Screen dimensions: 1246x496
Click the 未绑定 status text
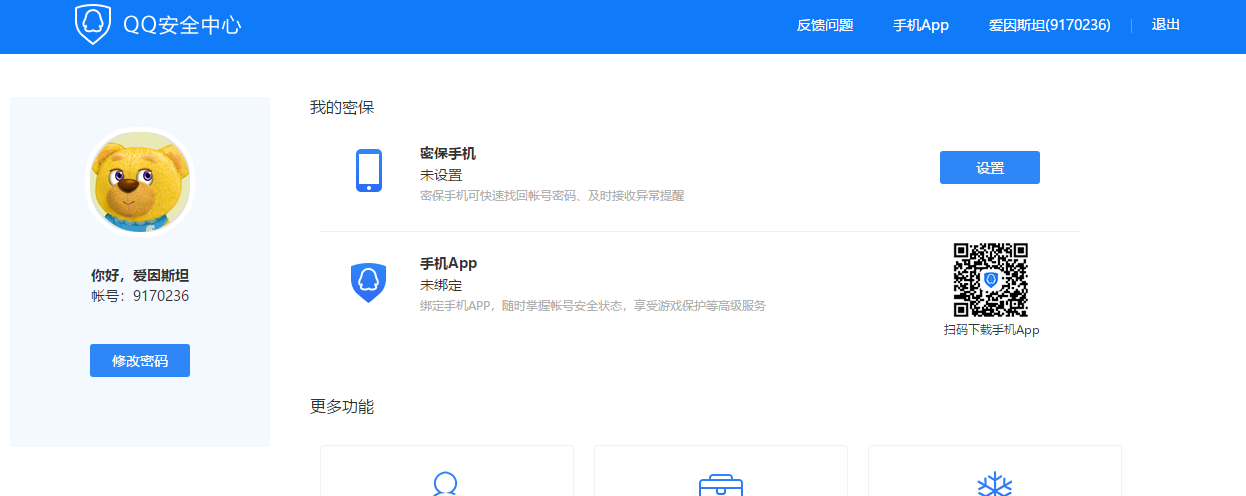pos(441,285)
